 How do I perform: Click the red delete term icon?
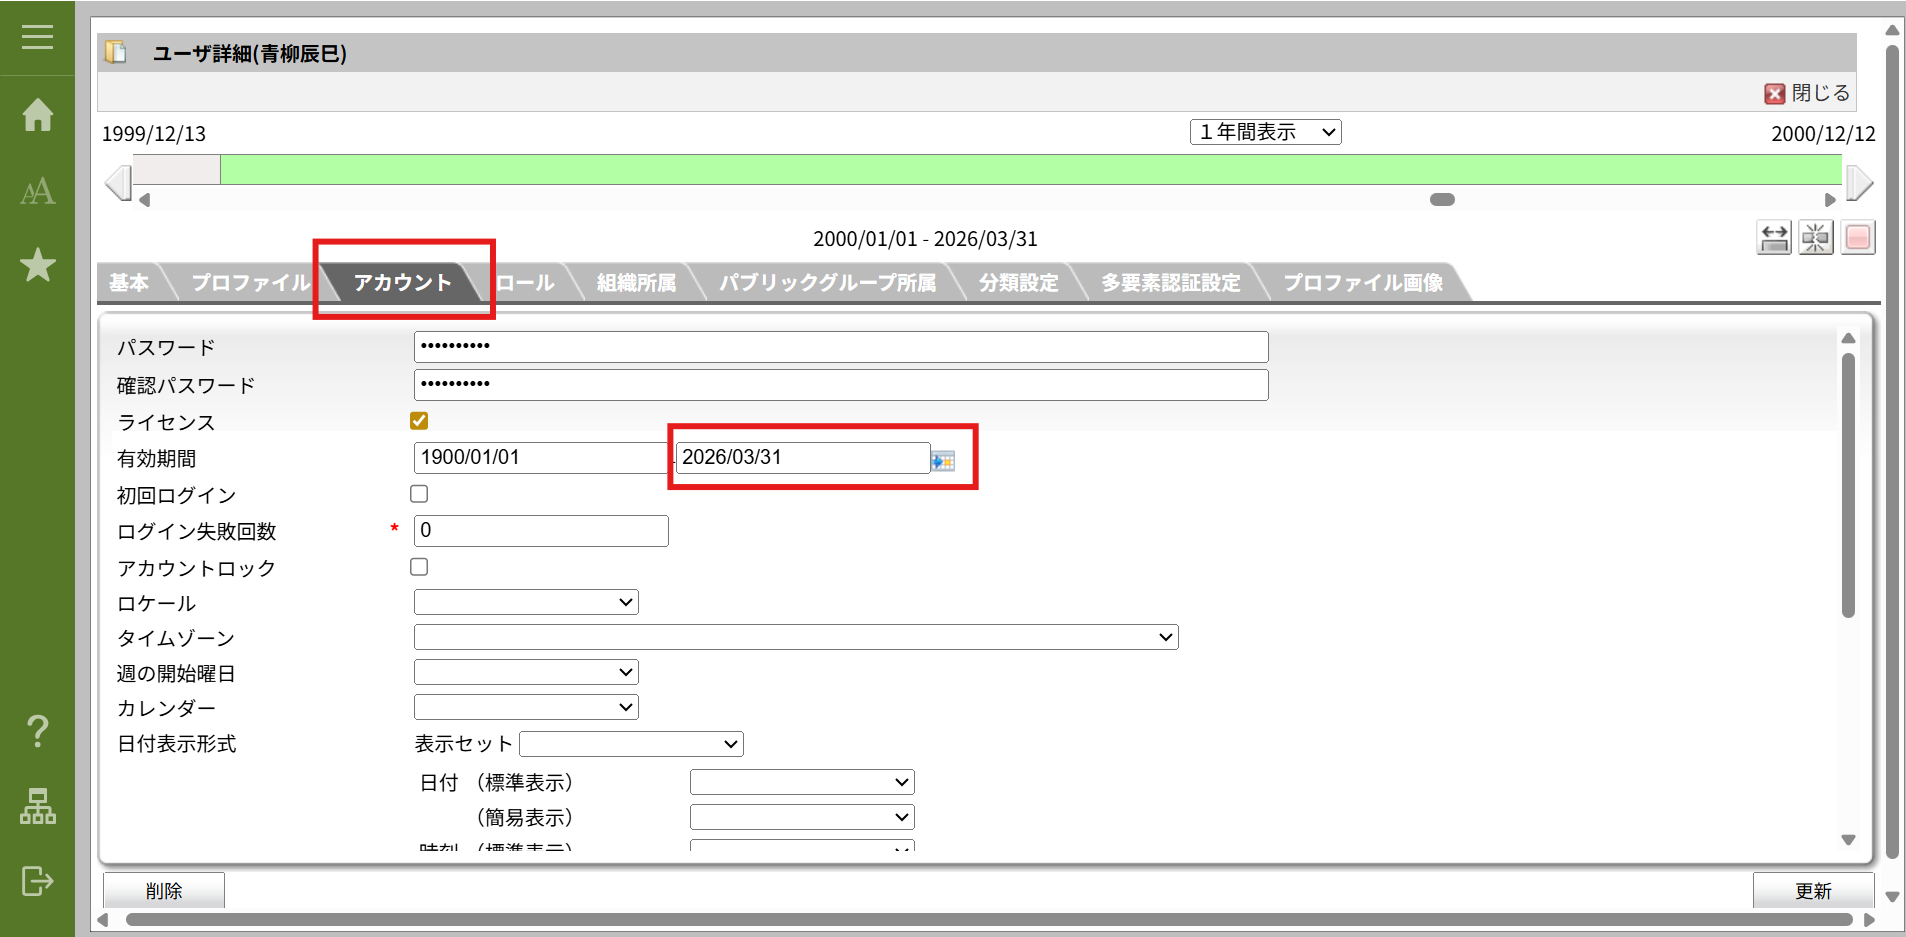(1857, 238)
